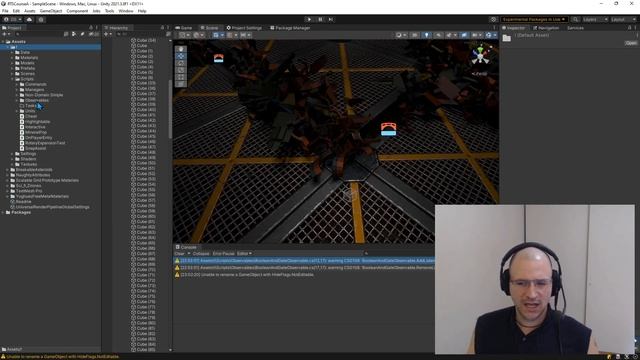The height and width of the screenshot is (360, 640).
Task: Open the Component menu
Action: [x=77, y=11]
